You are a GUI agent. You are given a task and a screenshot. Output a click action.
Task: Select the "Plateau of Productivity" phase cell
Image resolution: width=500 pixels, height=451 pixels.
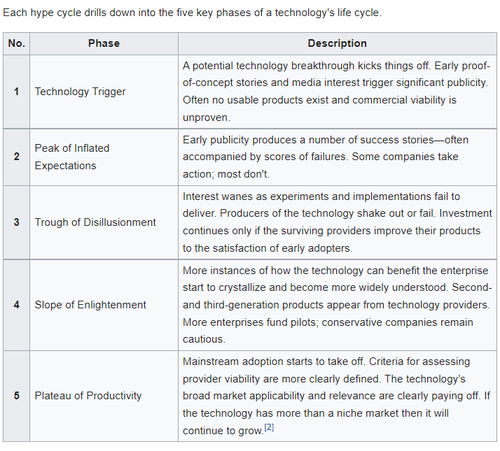pyautogui.click(x=104, y=396)
